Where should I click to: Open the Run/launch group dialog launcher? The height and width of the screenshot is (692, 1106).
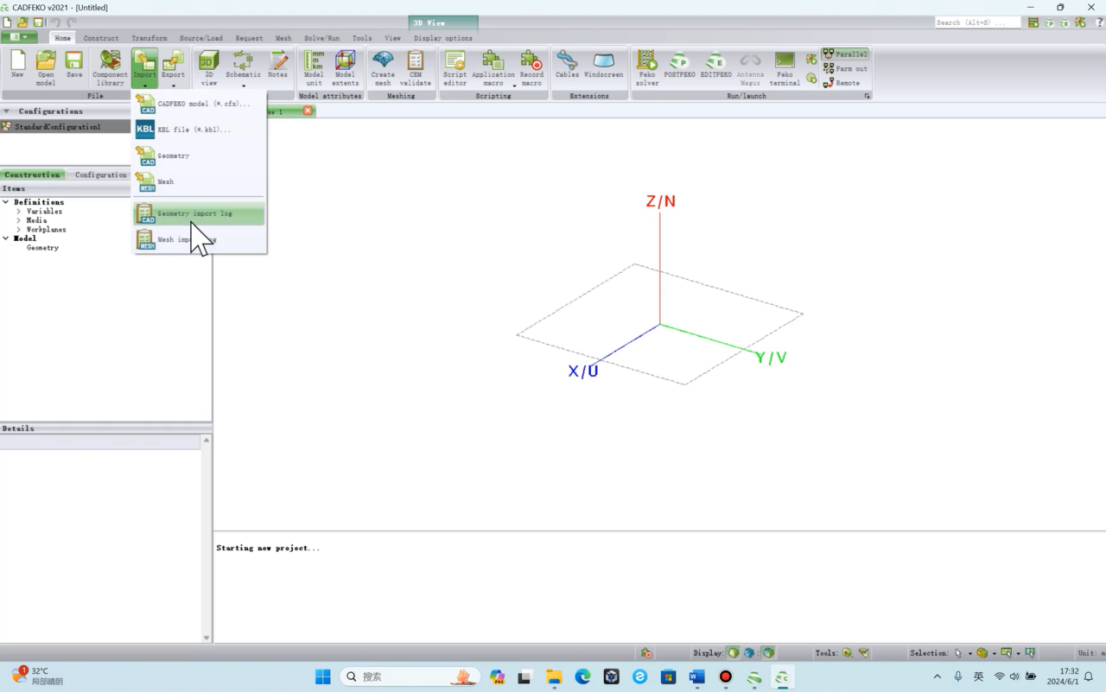(867, 96)
